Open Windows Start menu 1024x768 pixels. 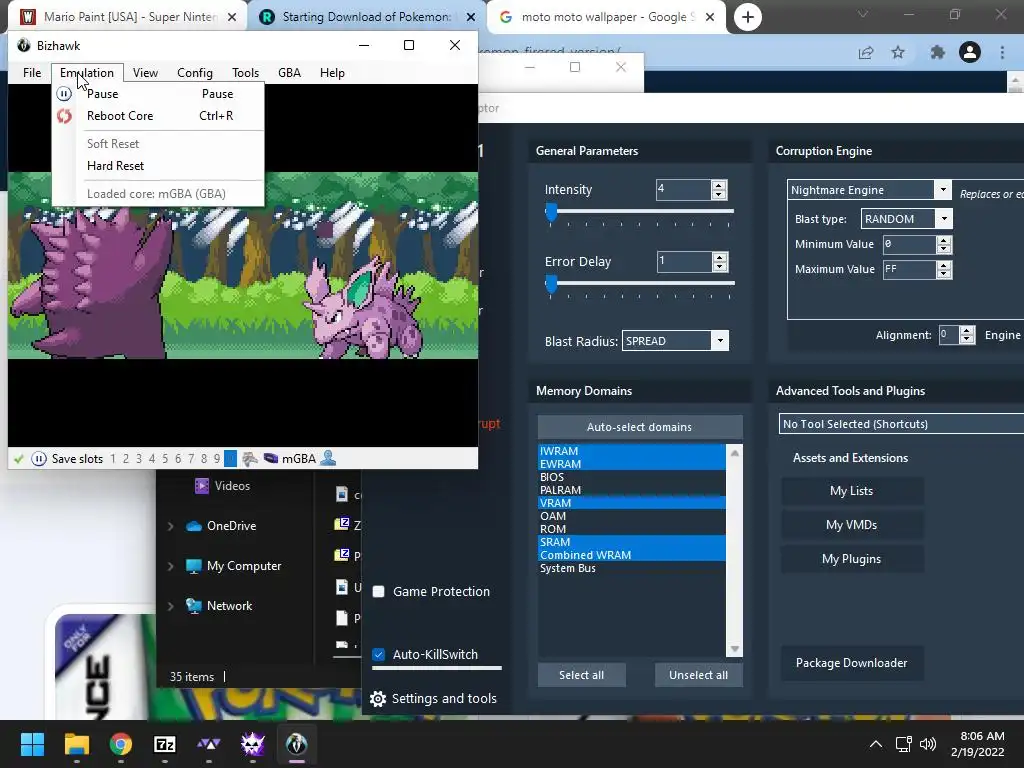pyautogui.click(x=32, y=744)
